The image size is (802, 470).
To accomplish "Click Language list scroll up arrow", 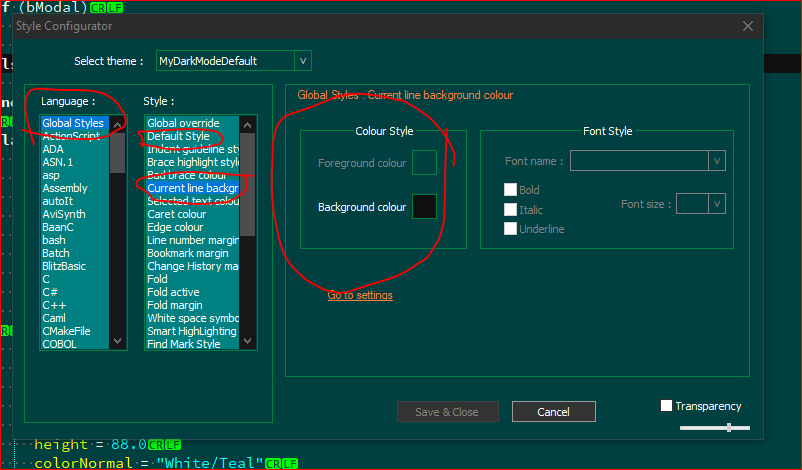I will 118,124.
